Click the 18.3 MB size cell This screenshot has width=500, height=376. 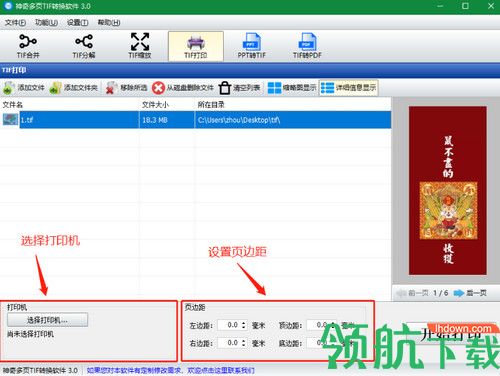pyautogui.click(x=167, y=120)
